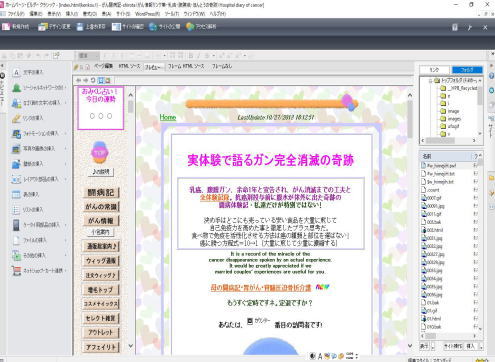Screen dimensions: 495x362
Task: Click the がん情報 navigation button
Action: click(101, 221)
